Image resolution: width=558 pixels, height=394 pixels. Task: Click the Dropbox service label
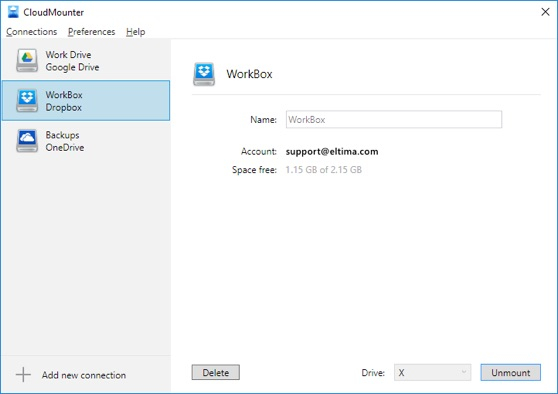[63, 107]
